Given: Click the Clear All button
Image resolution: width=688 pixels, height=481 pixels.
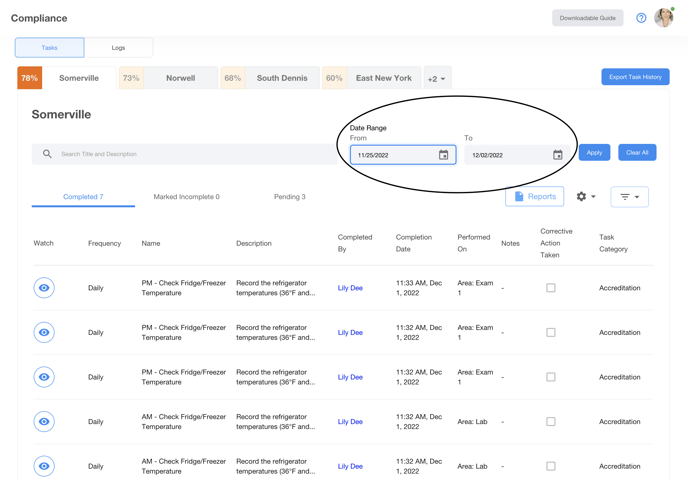Looking at the screenshot, I should point(637,153).
